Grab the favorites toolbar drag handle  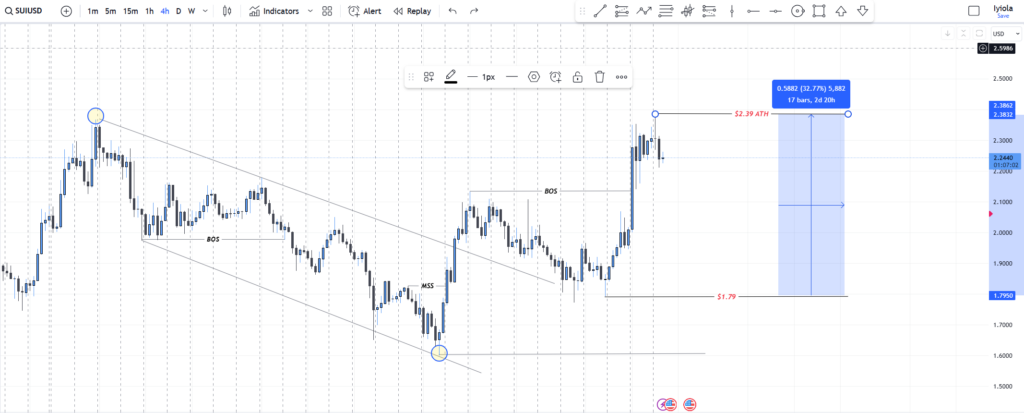coord(583,11)
